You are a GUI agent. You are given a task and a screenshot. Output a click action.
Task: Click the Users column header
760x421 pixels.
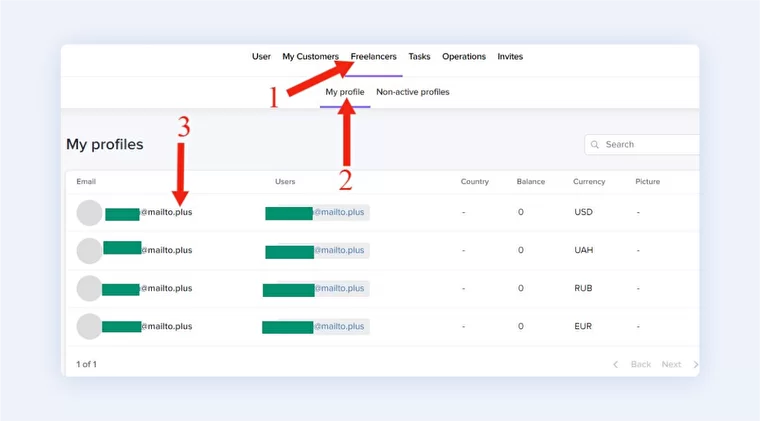[285, 182]
